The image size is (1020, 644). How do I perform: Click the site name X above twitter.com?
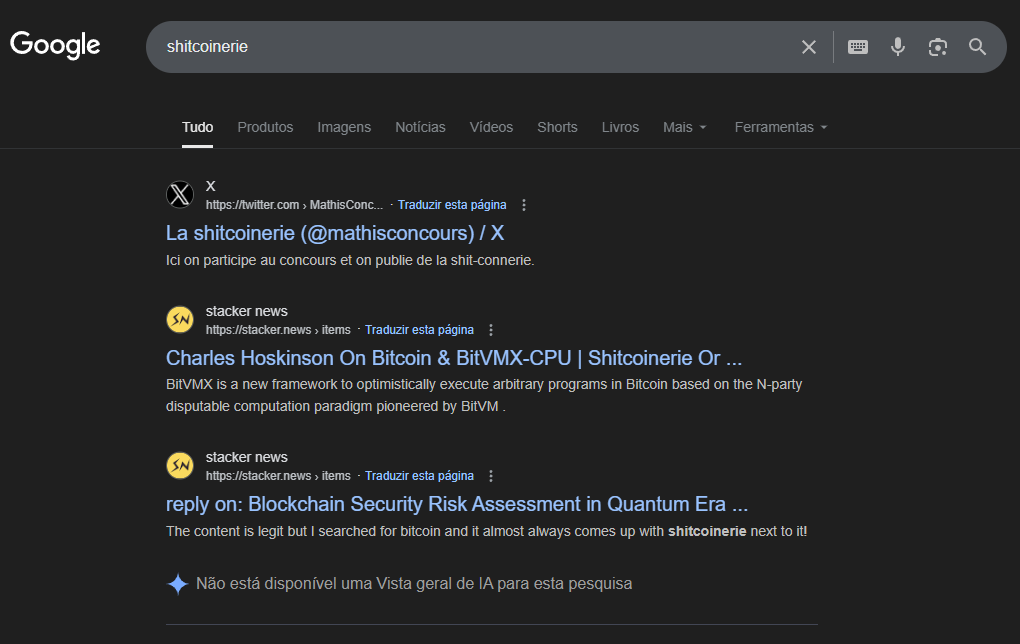point(211,186)
